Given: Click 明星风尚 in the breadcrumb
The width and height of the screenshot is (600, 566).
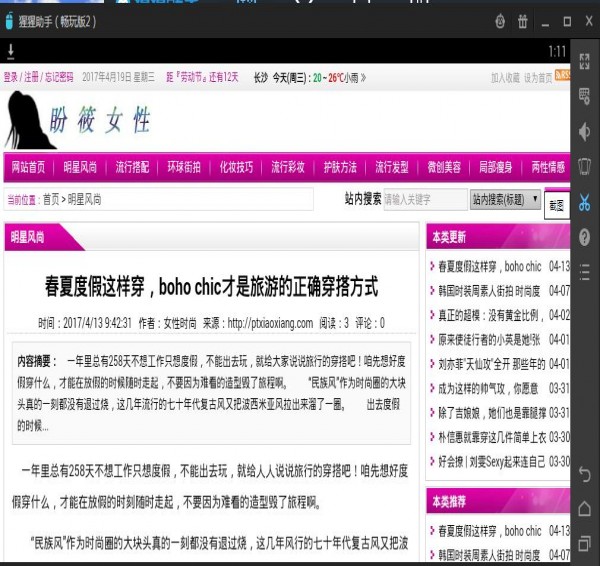Looking at the screenshot, I should click(x=85, y=199).
